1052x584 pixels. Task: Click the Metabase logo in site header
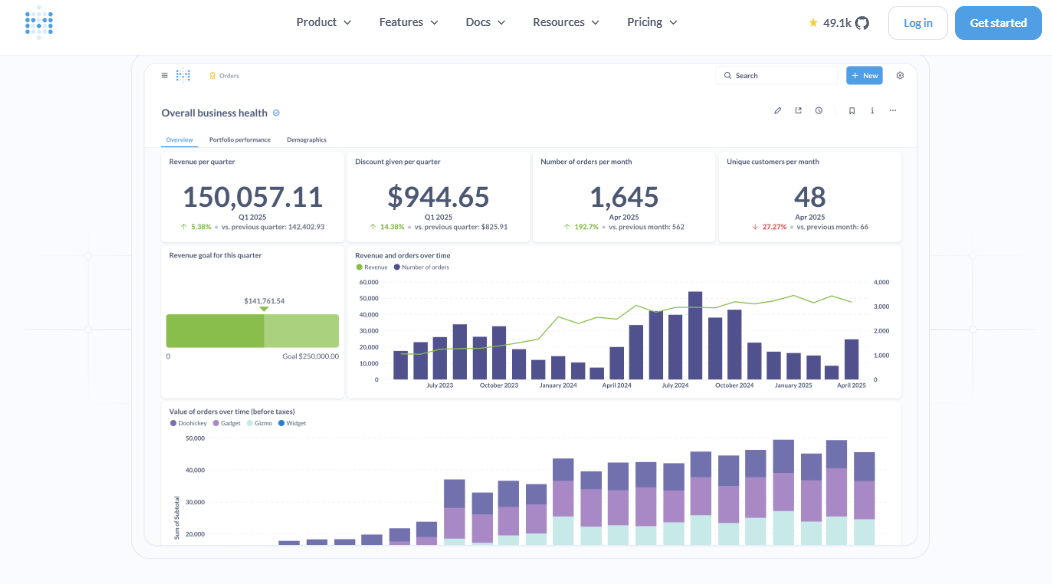pyautogui.click(x=39, y=22)
